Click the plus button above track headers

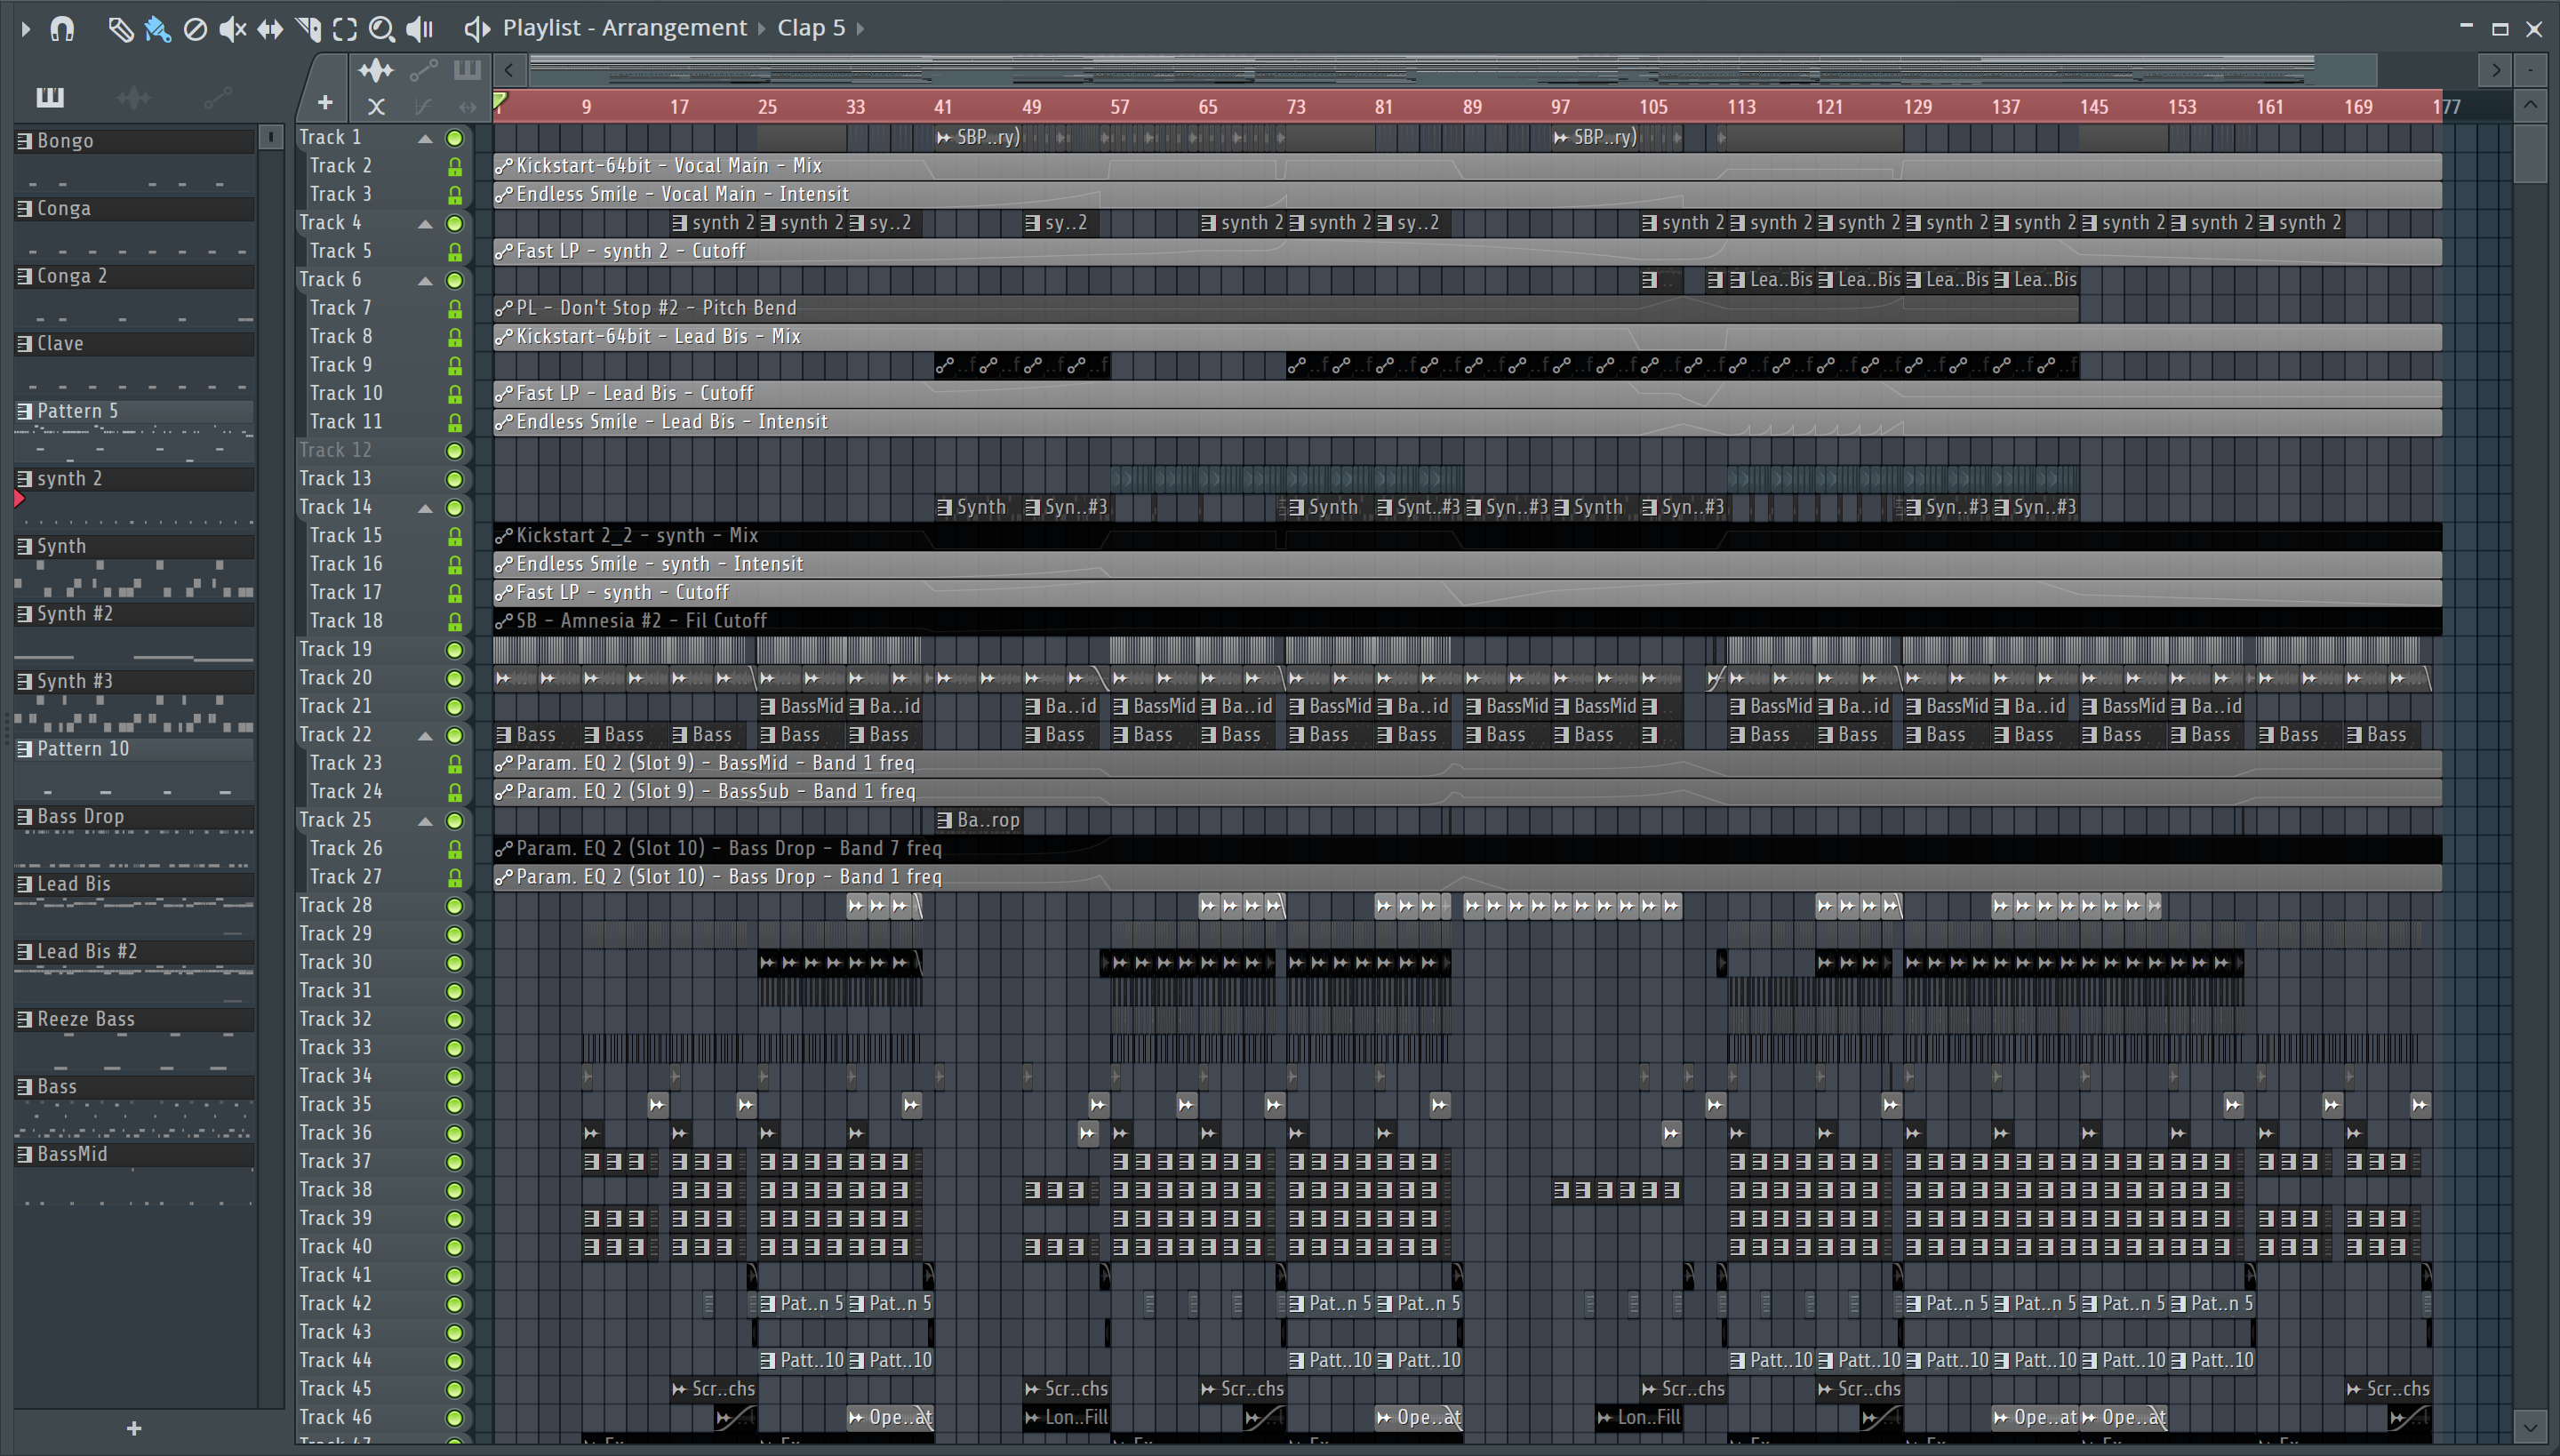tap(325, 102)
